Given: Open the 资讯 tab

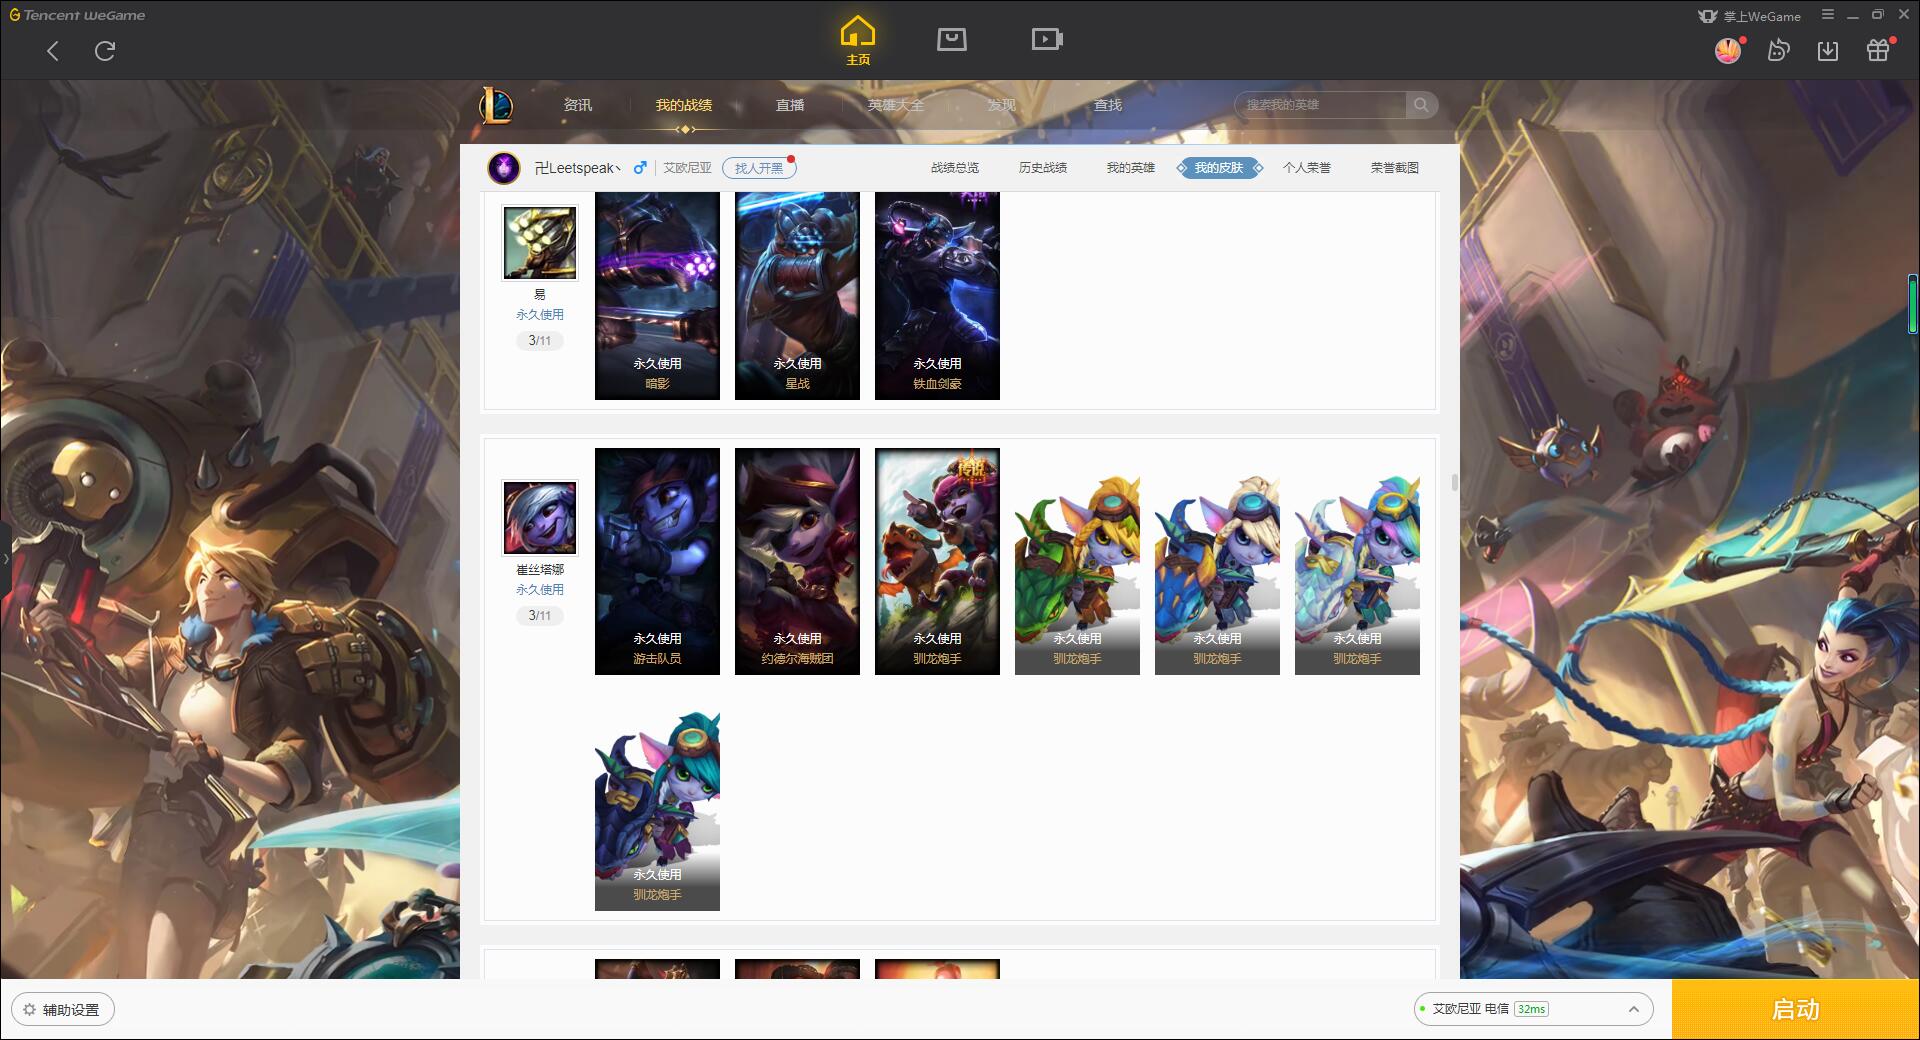Looking at the screenshot, I should coord(578,105).
